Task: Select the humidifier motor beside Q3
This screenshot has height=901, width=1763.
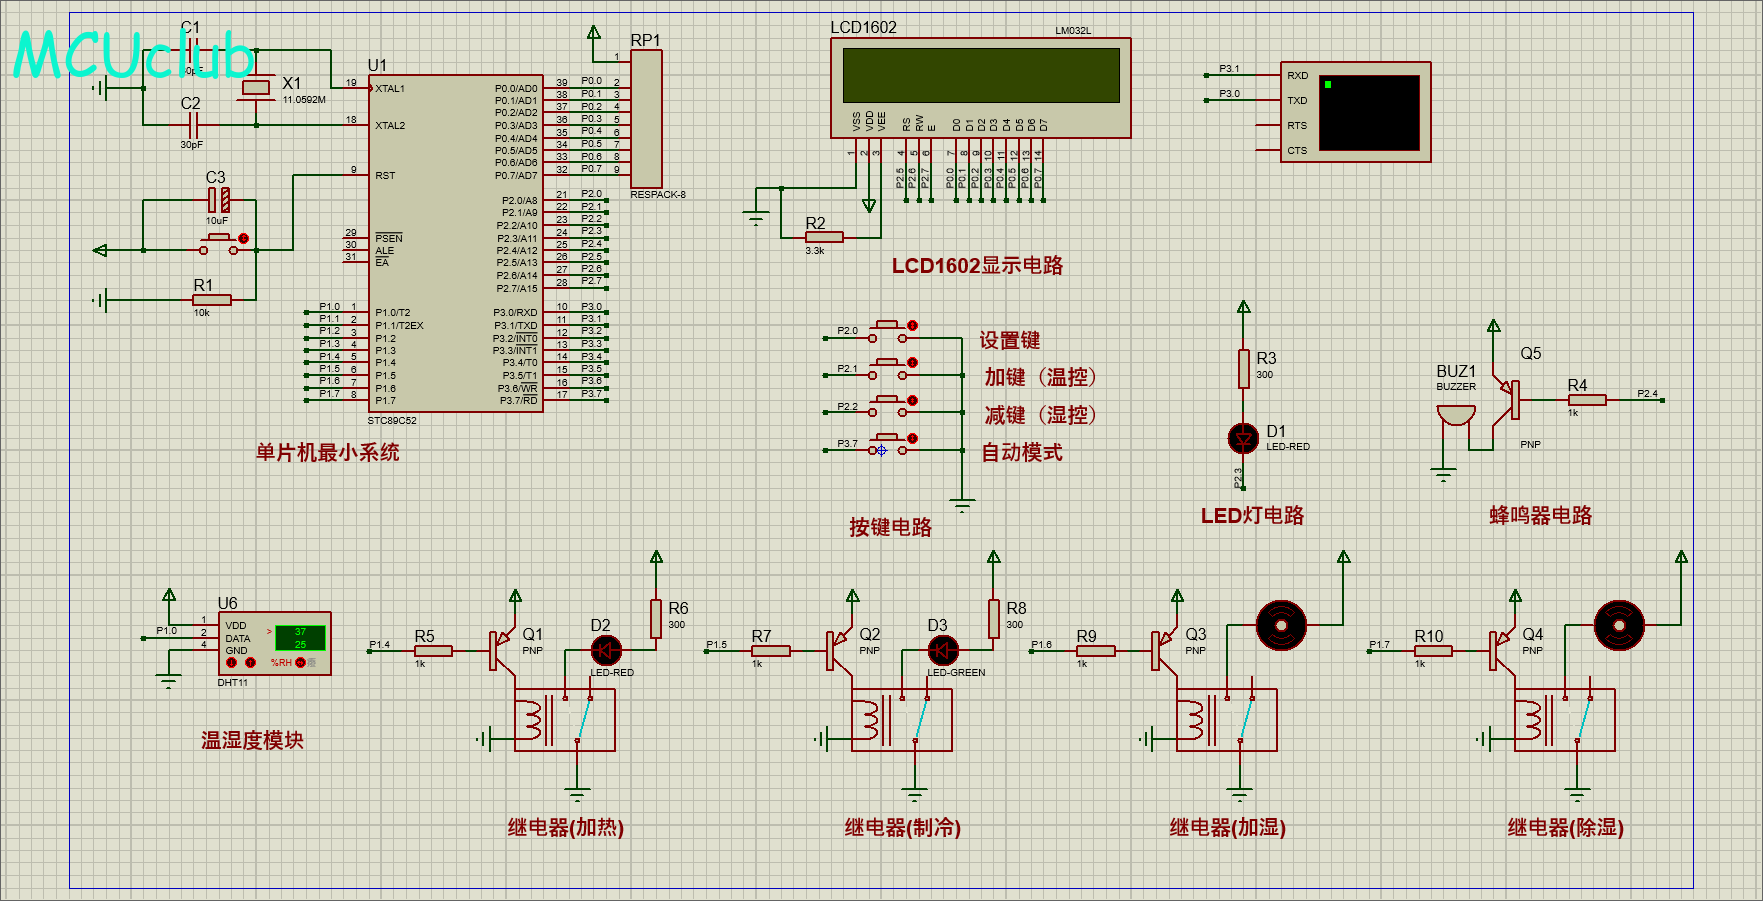Action: [1281, 626]
